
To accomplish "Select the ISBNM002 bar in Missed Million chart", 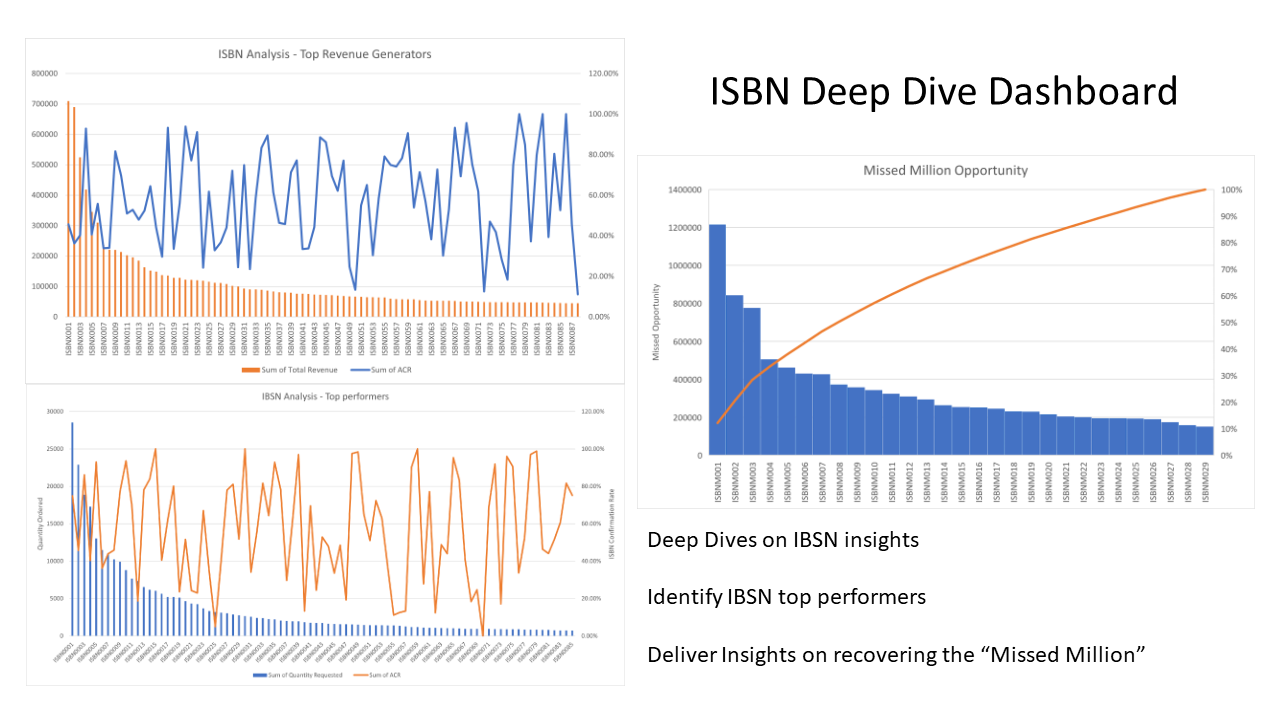I will coord(734,375).
